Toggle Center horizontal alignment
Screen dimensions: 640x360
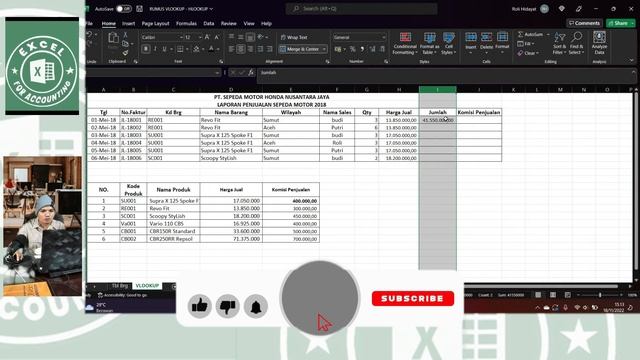tap(241, 49)
